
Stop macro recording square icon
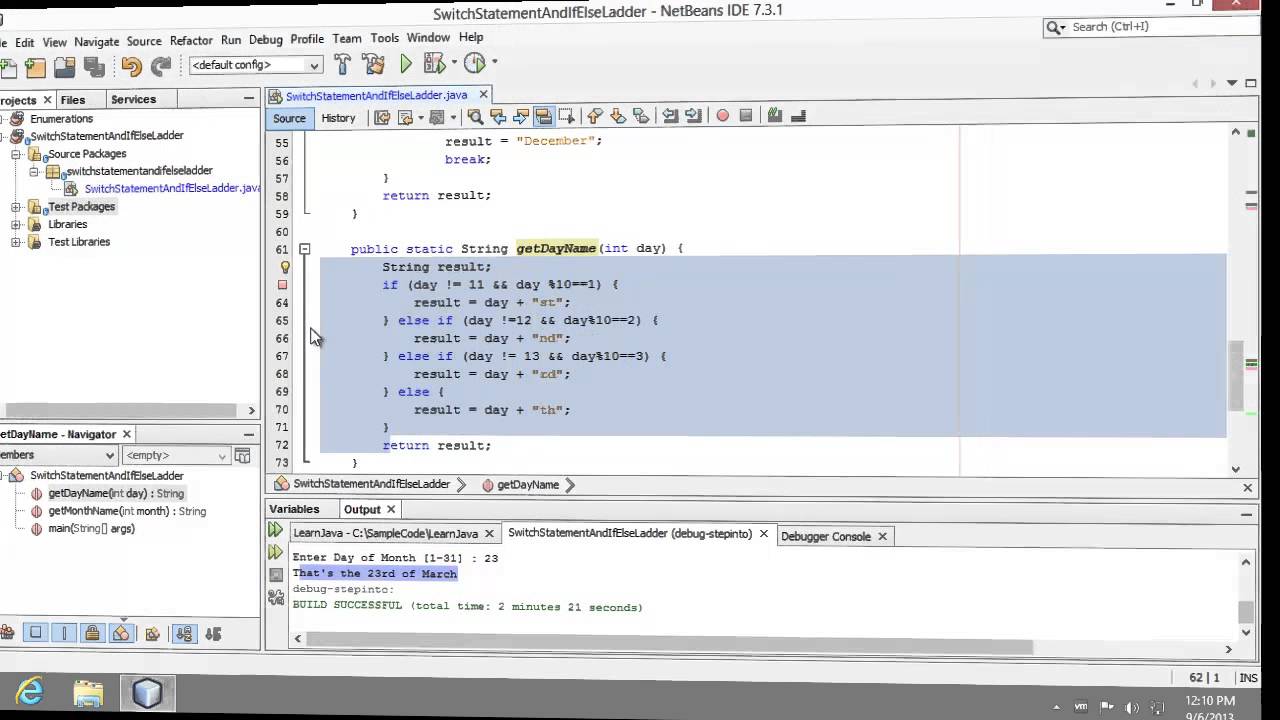(x=745, y=116)
